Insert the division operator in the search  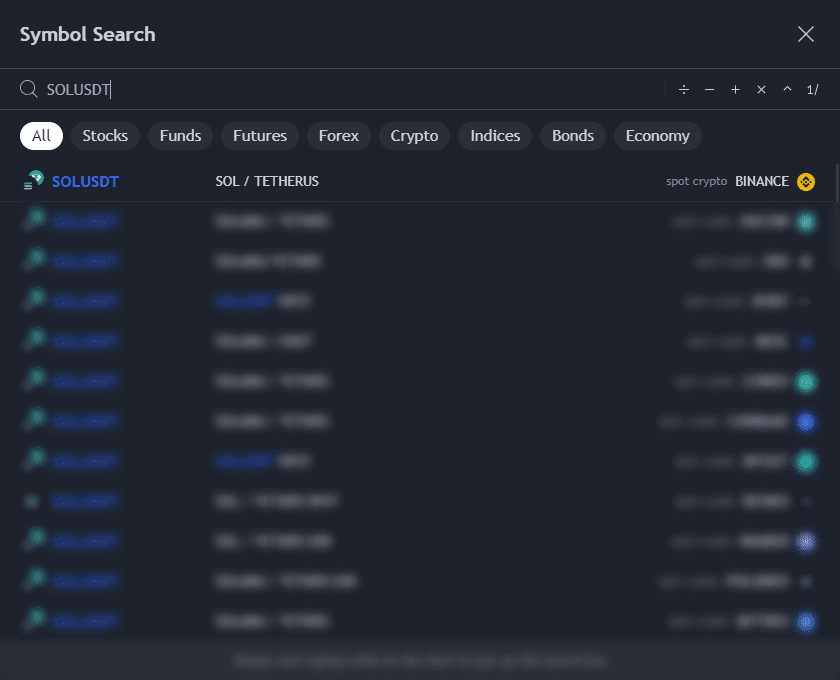(x=684, y=90)
